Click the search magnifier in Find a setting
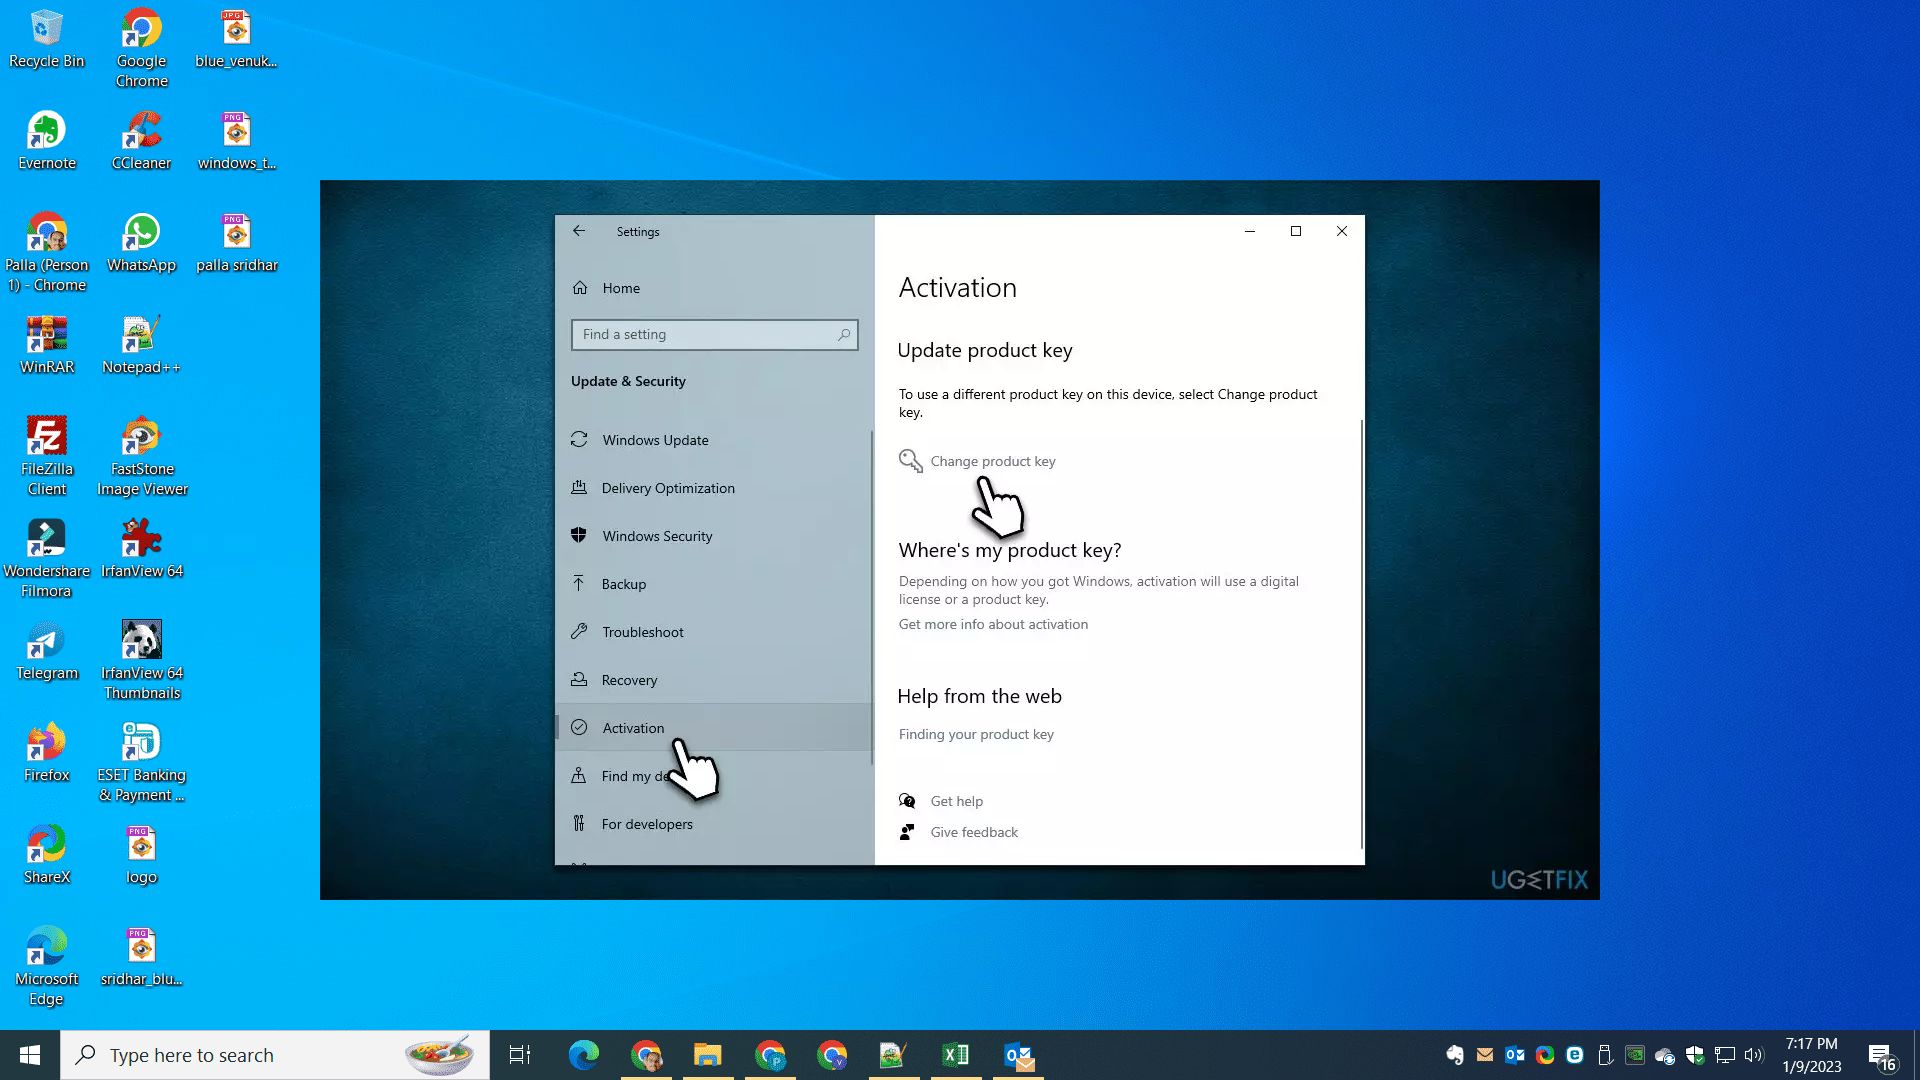 (x=844, y=335)
